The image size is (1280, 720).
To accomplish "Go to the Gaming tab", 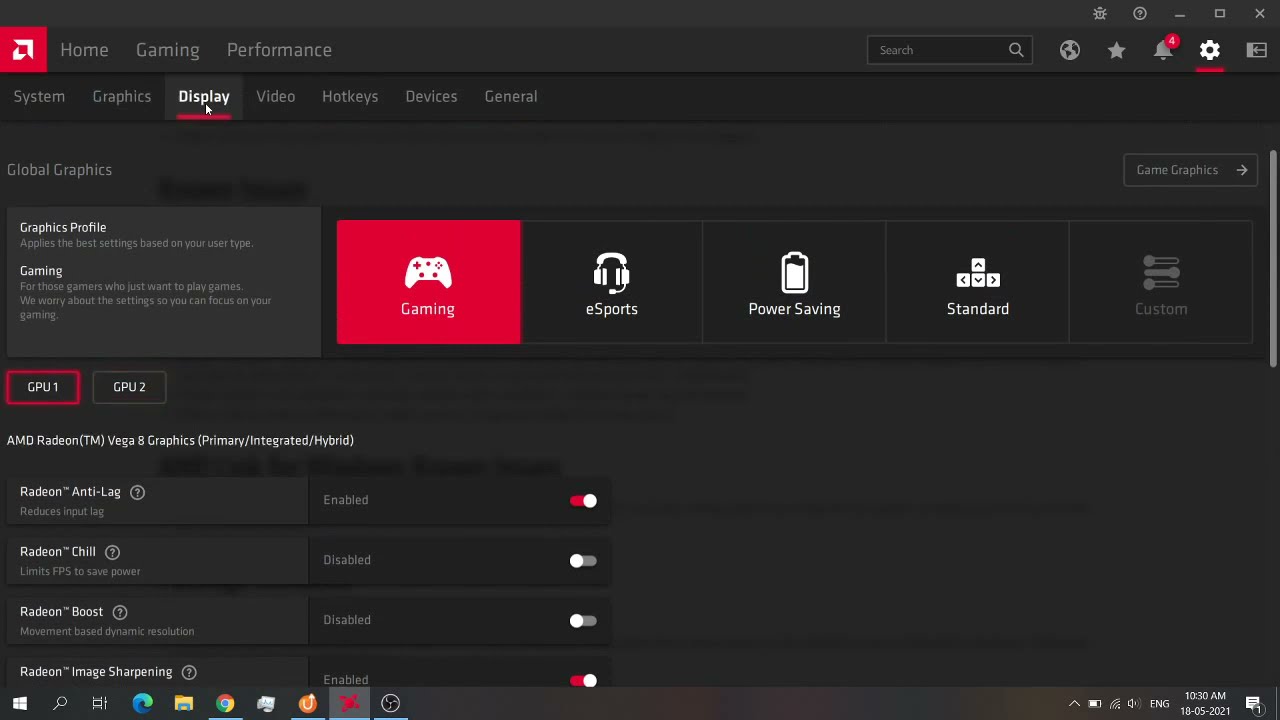I will tap(168, 50).
